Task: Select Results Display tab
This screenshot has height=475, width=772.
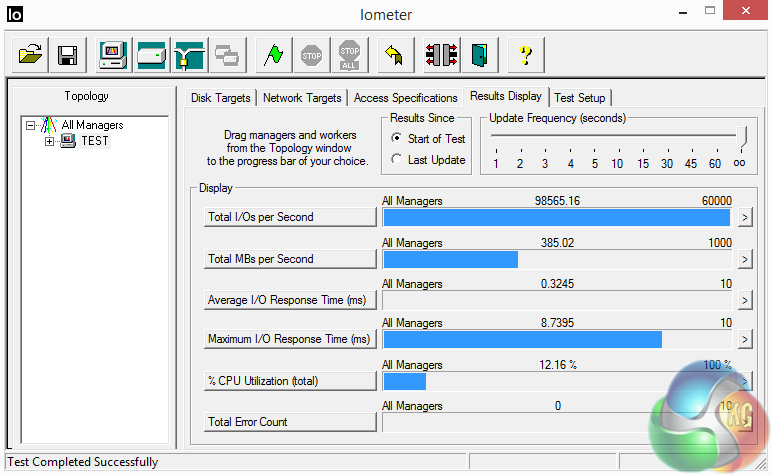Action: click(x=506, y=96)
